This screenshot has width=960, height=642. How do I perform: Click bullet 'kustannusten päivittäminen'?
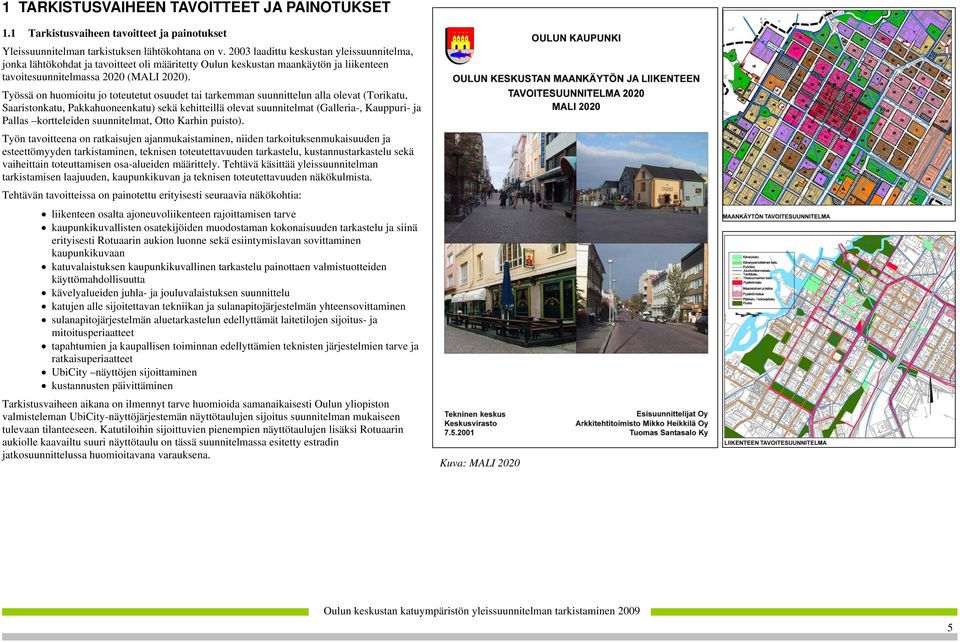pyautogui.click(x=112, y=386)
